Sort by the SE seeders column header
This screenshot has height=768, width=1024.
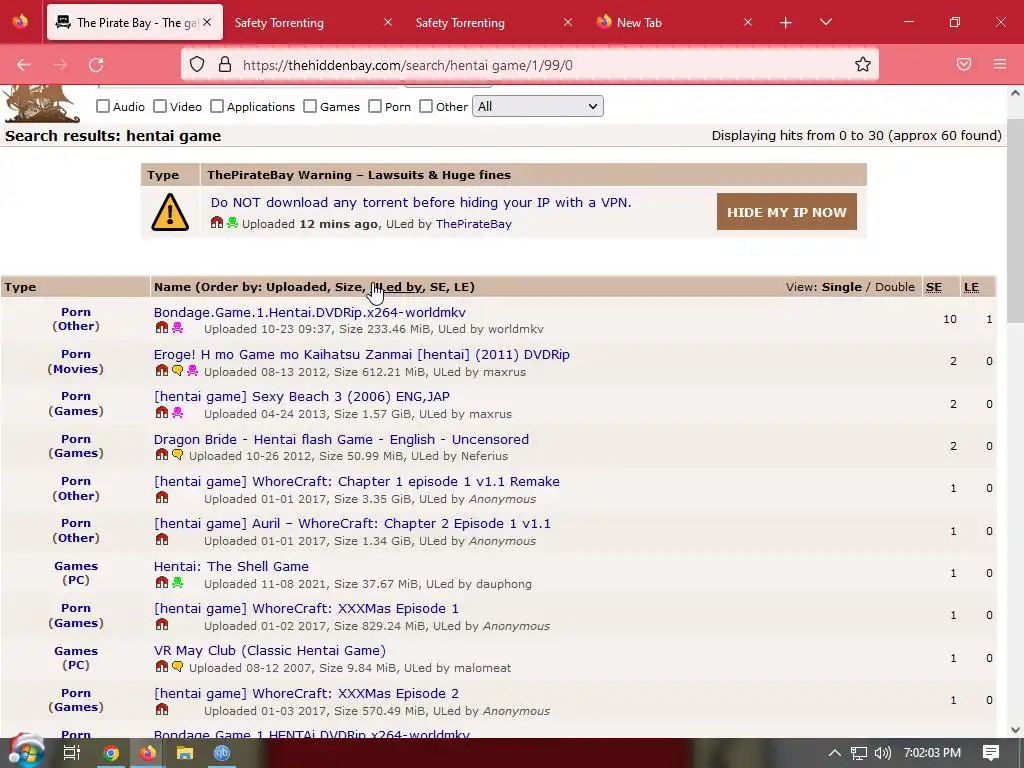pos(934,287)
